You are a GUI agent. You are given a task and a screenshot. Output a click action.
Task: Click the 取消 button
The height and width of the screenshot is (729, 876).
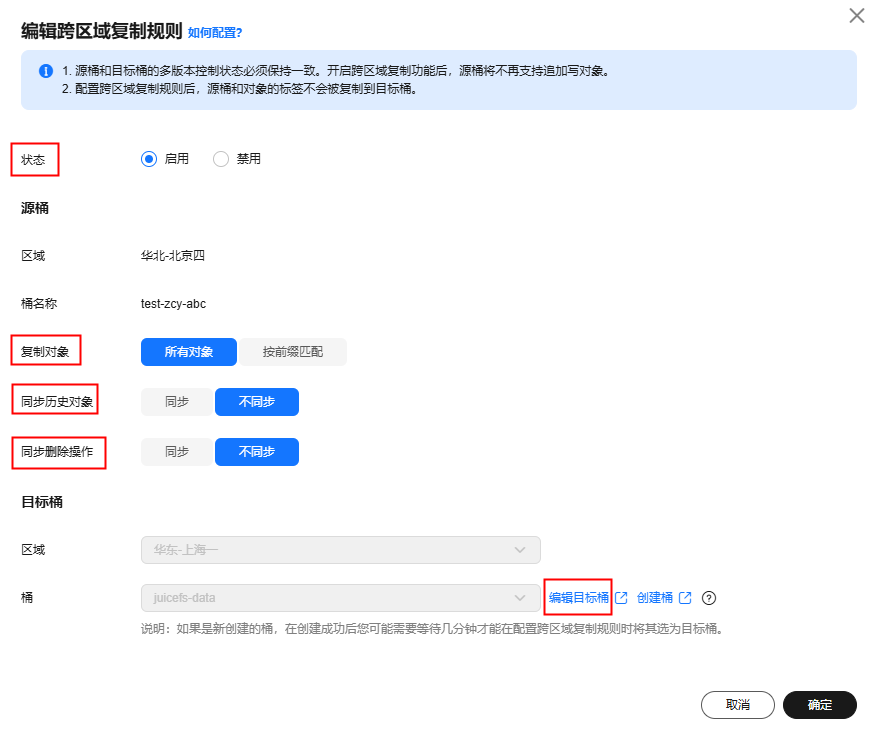tap(737, 705)
